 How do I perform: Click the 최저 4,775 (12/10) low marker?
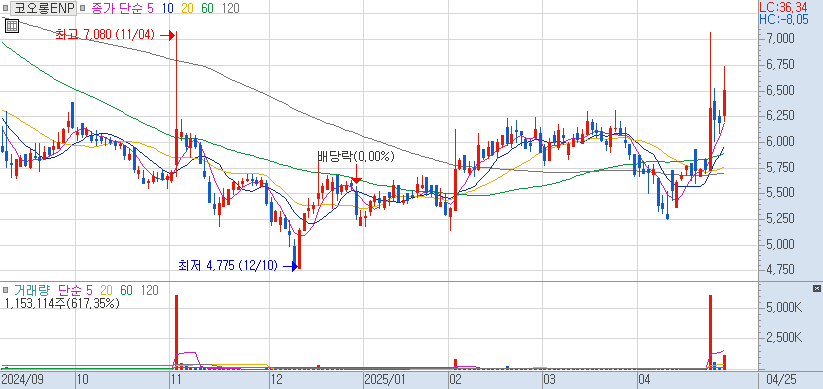coord(237,266)
